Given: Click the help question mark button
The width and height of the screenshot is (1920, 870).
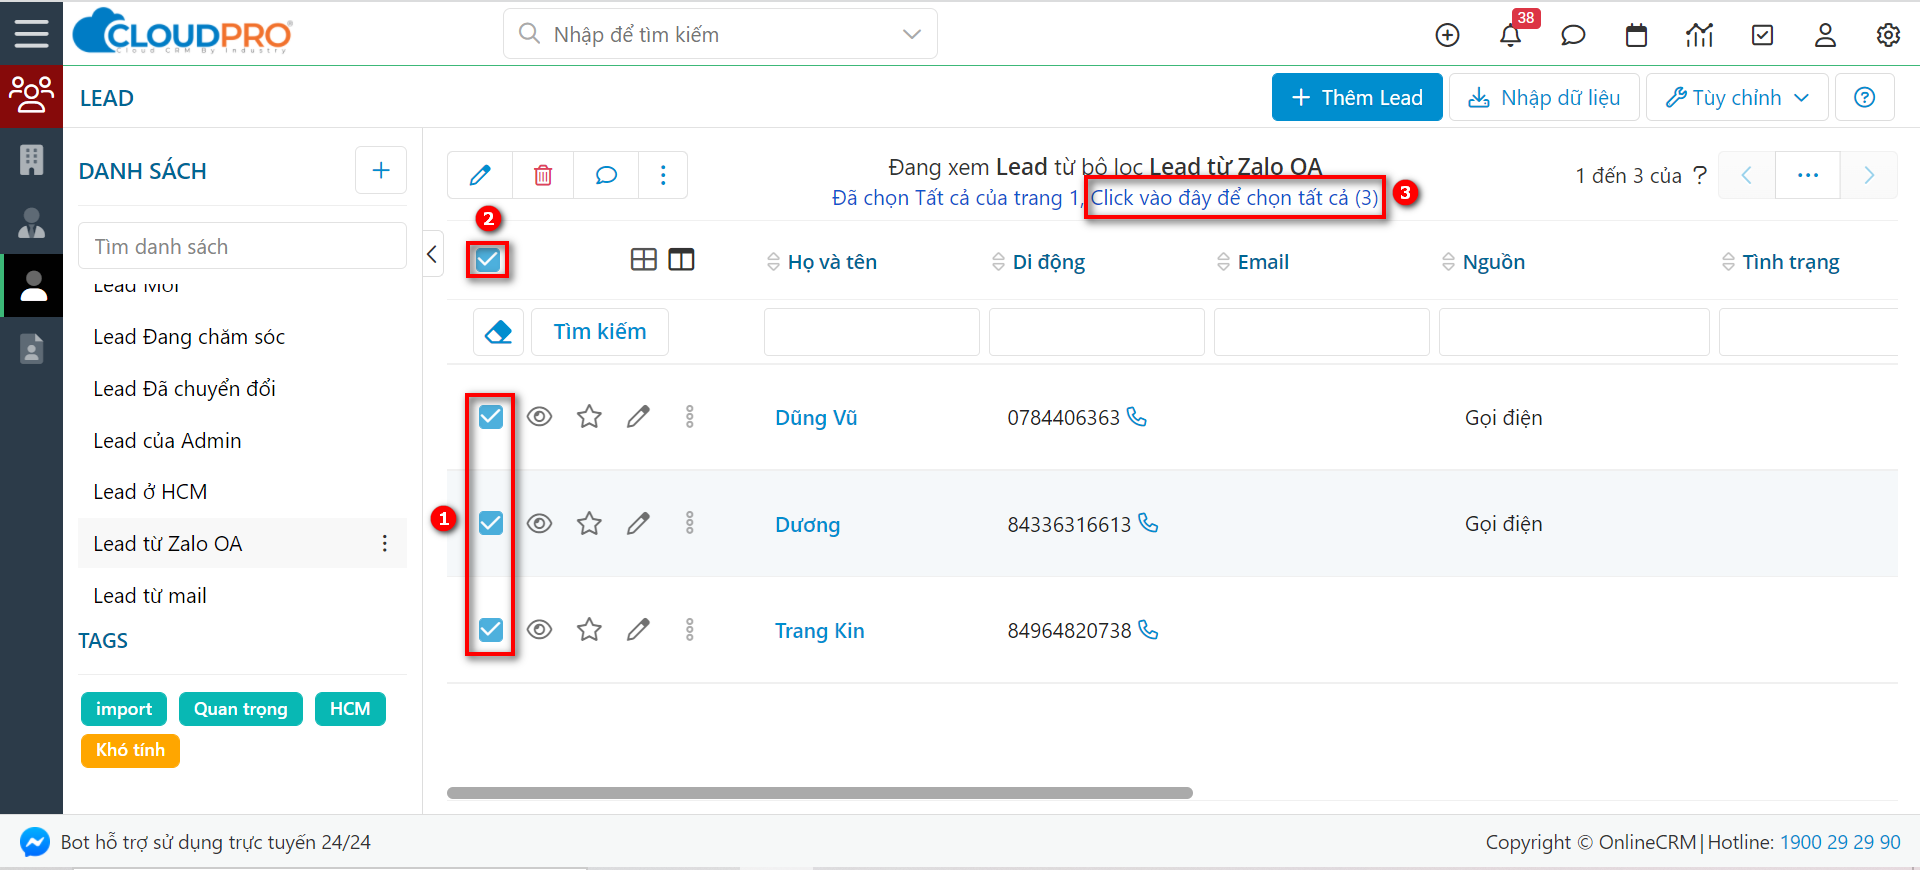Looking at the screenshot, I should click(1864, 97).
